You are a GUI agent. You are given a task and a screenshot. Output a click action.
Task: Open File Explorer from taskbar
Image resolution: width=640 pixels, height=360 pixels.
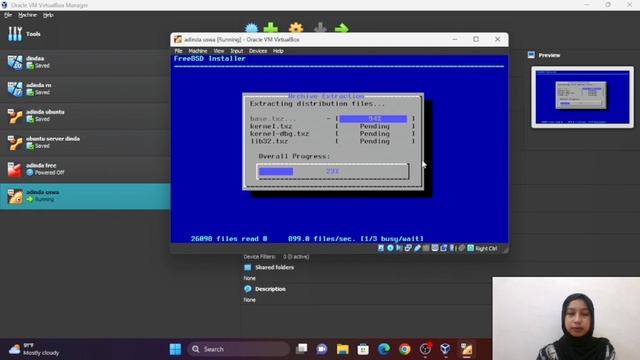pyautogui.click(x=343, y=349)
